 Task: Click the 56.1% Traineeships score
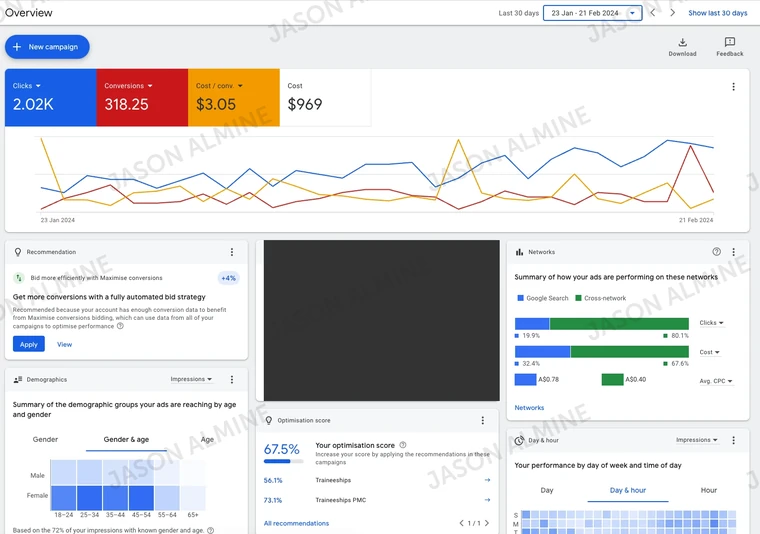pyautogui.click(x=273, y=480)
